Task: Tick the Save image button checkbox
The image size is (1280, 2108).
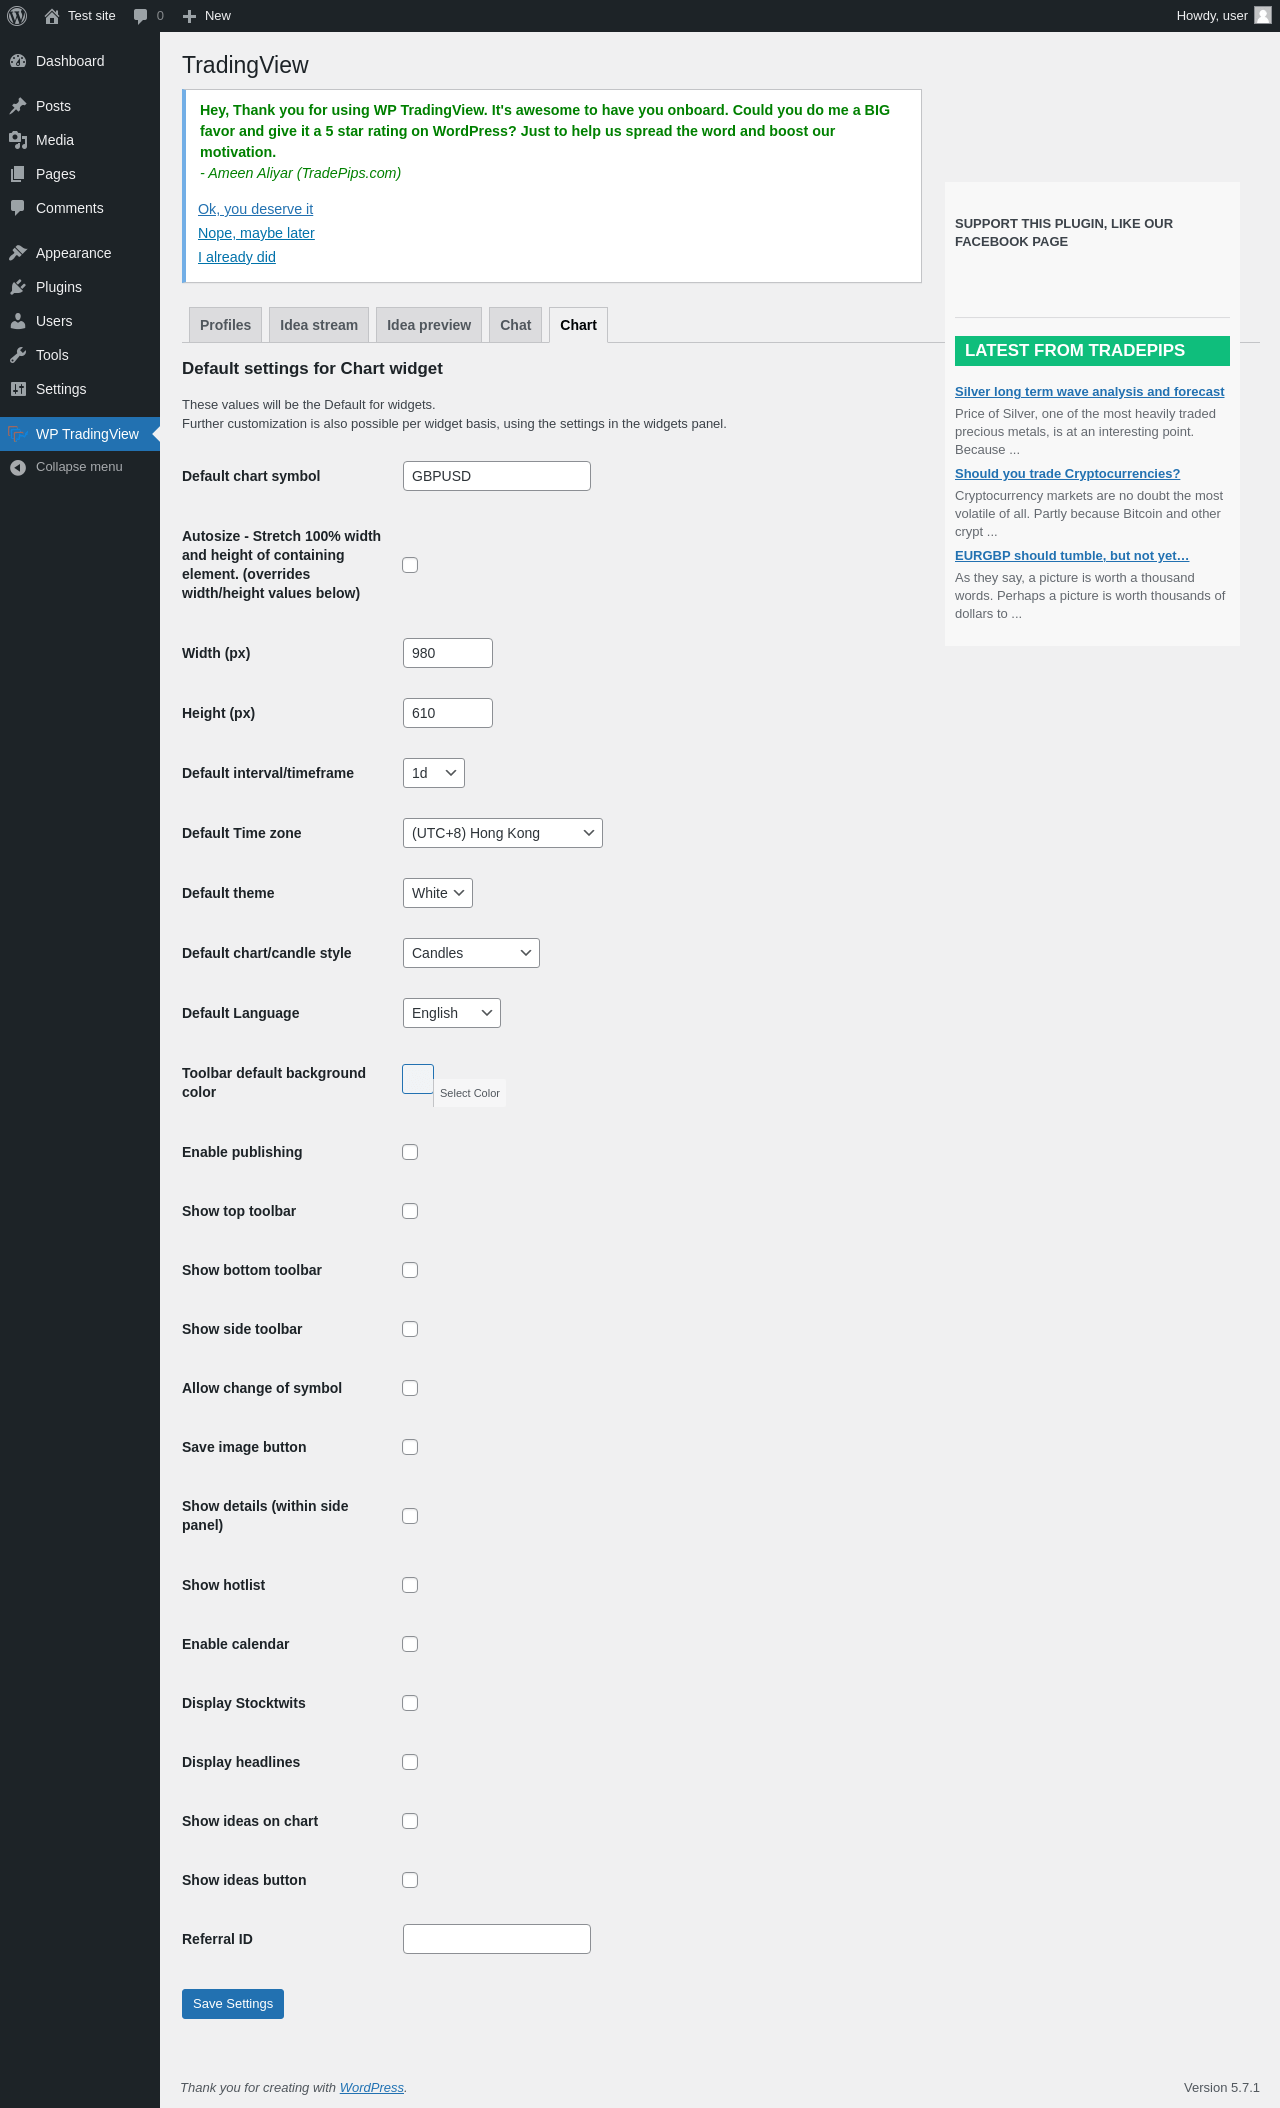Action: [410, 1447]
